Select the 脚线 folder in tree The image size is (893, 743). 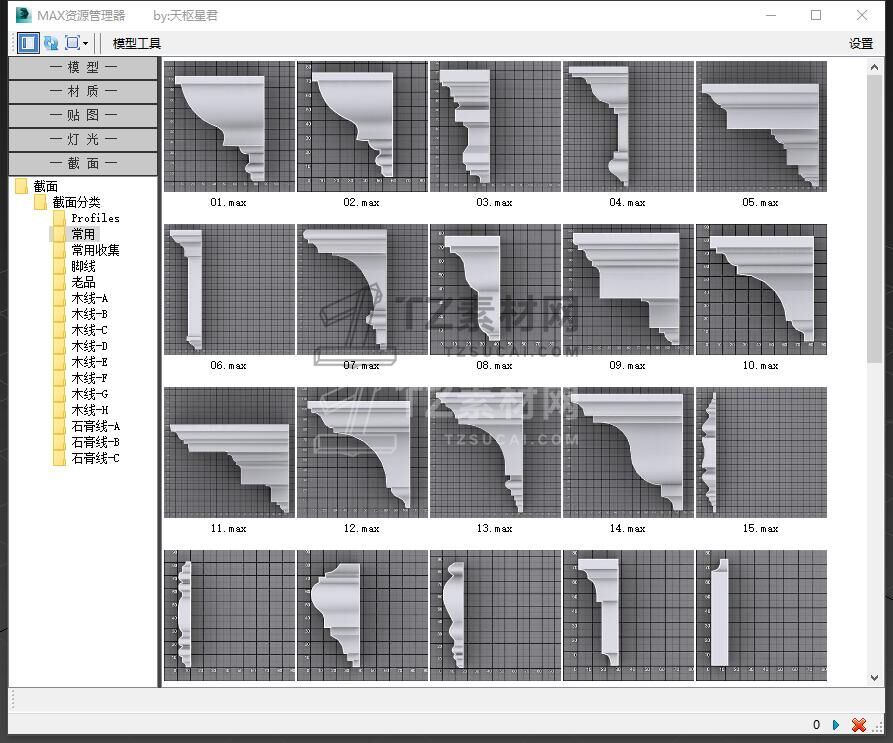pyautogui.click(x=83, y=266)
